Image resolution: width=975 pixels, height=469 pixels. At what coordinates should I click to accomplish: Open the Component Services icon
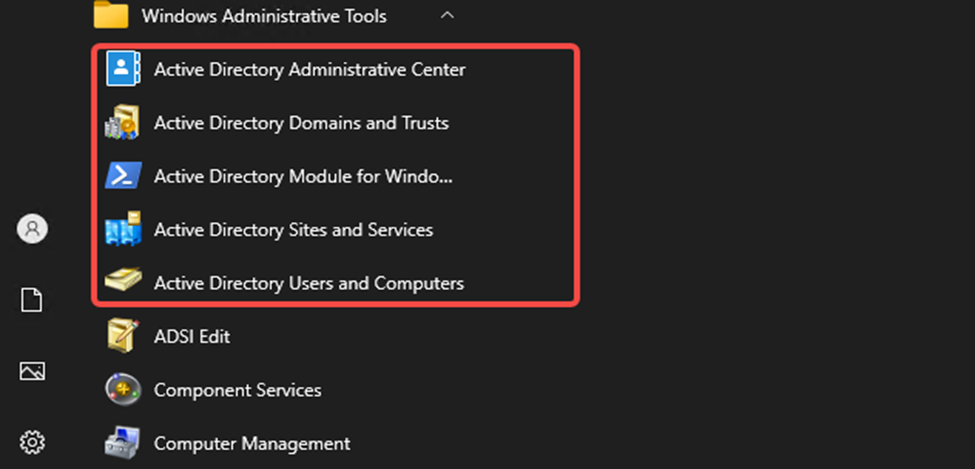(122, 390)
